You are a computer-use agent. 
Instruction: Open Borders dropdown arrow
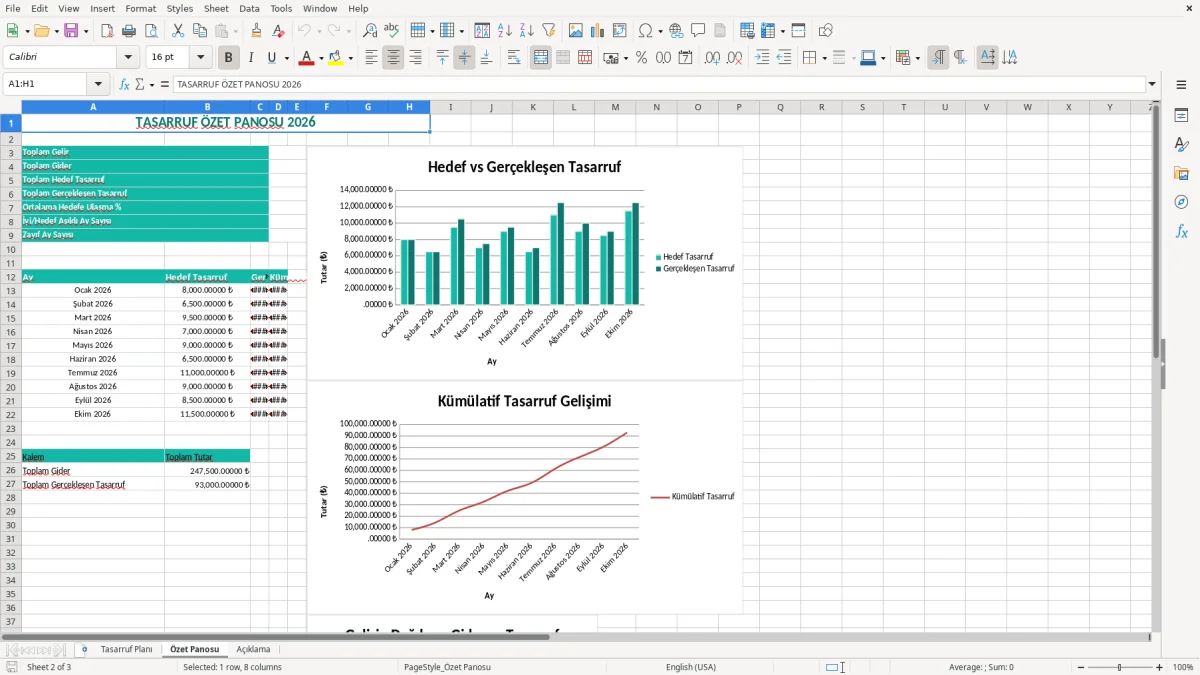click(x=824, y=58)
